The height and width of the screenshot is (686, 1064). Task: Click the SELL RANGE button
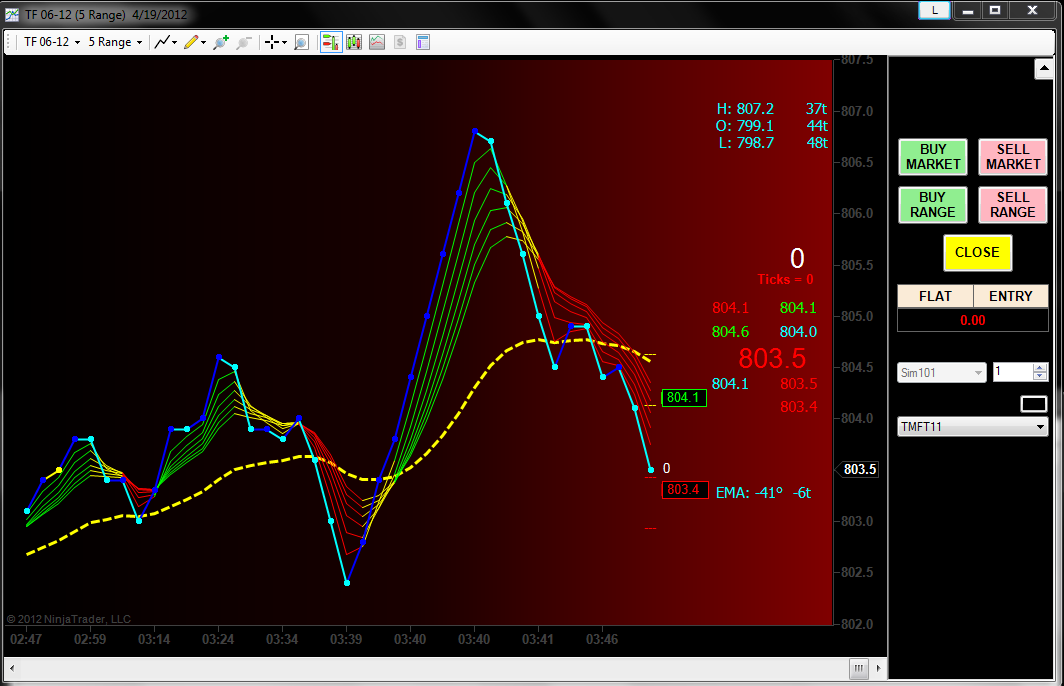click(1012, 205)
